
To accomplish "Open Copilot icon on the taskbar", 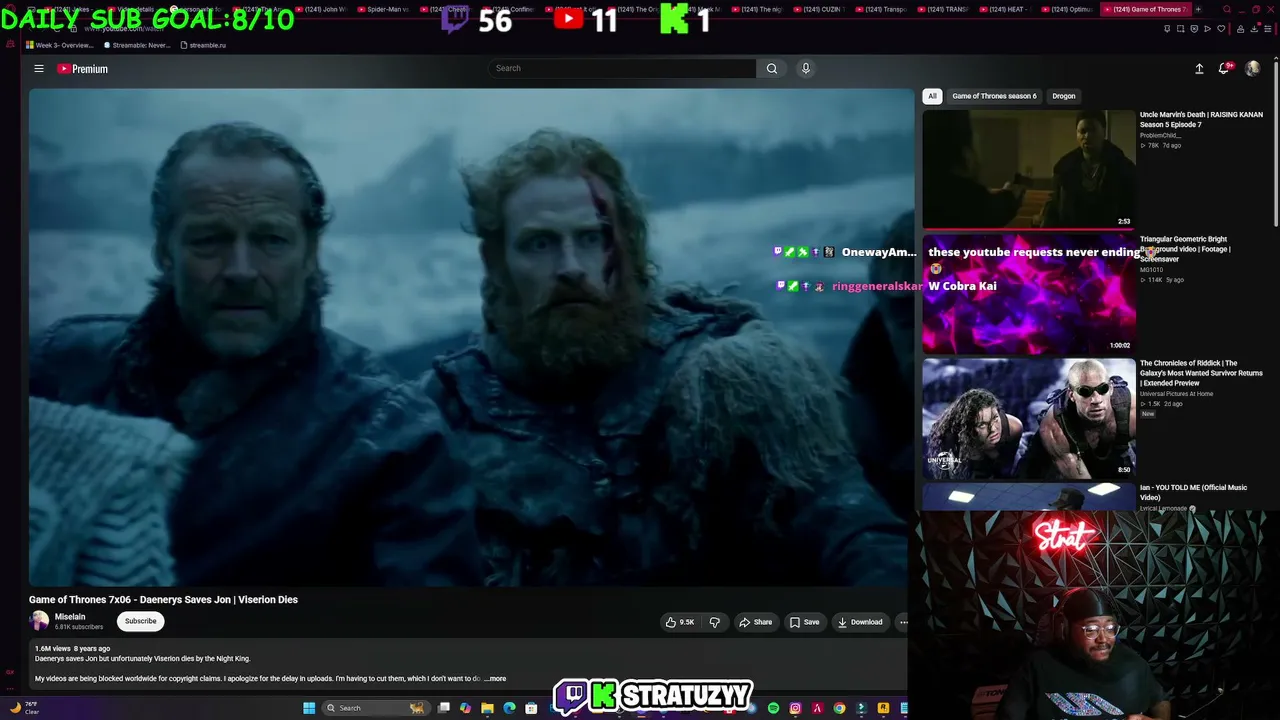I will (465, 708).
